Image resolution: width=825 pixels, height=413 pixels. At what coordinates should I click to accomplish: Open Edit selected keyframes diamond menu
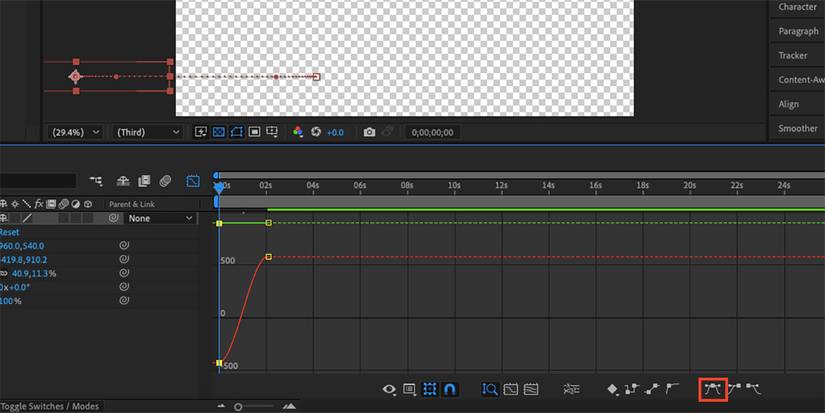point(613,389)
